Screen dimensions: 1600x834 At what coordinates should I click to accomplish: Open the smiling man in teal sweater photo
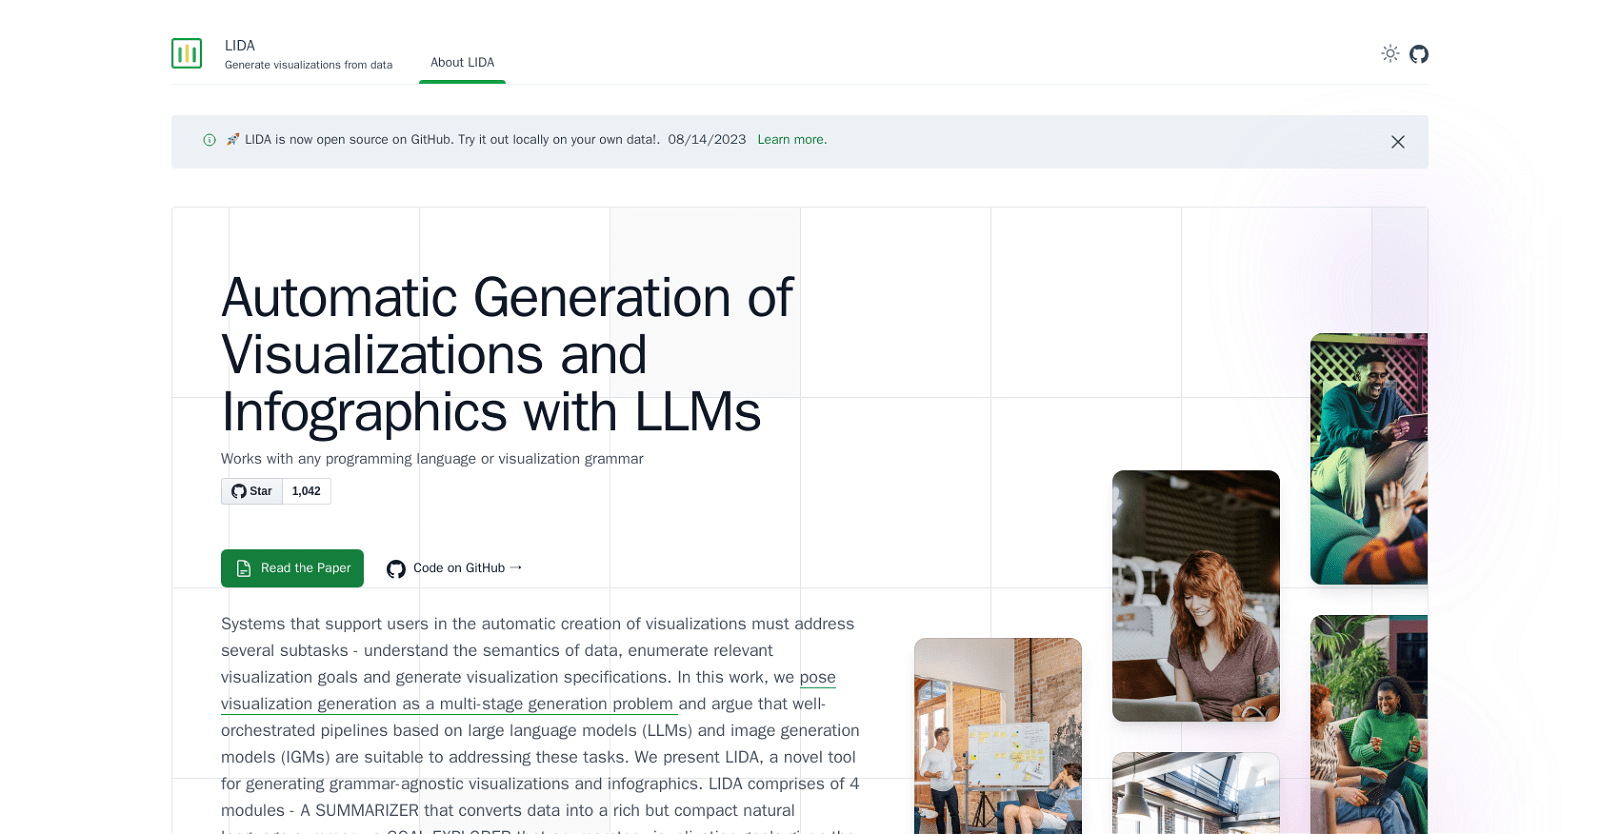(x=1368, y=458)
